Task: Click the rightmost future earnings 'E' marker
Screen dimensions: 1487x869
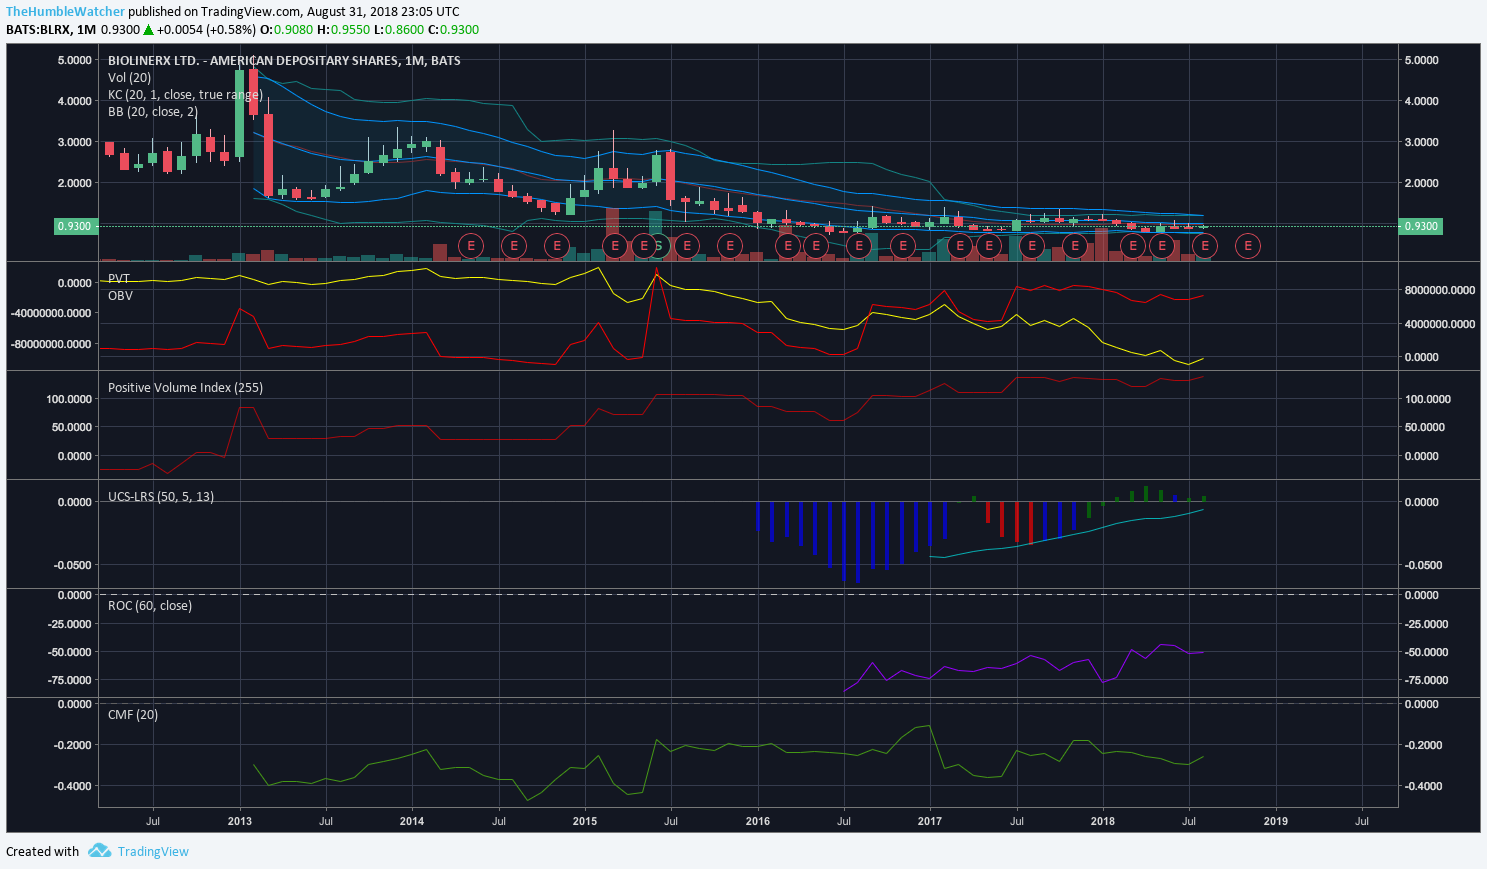Action: click(1247, 245)
